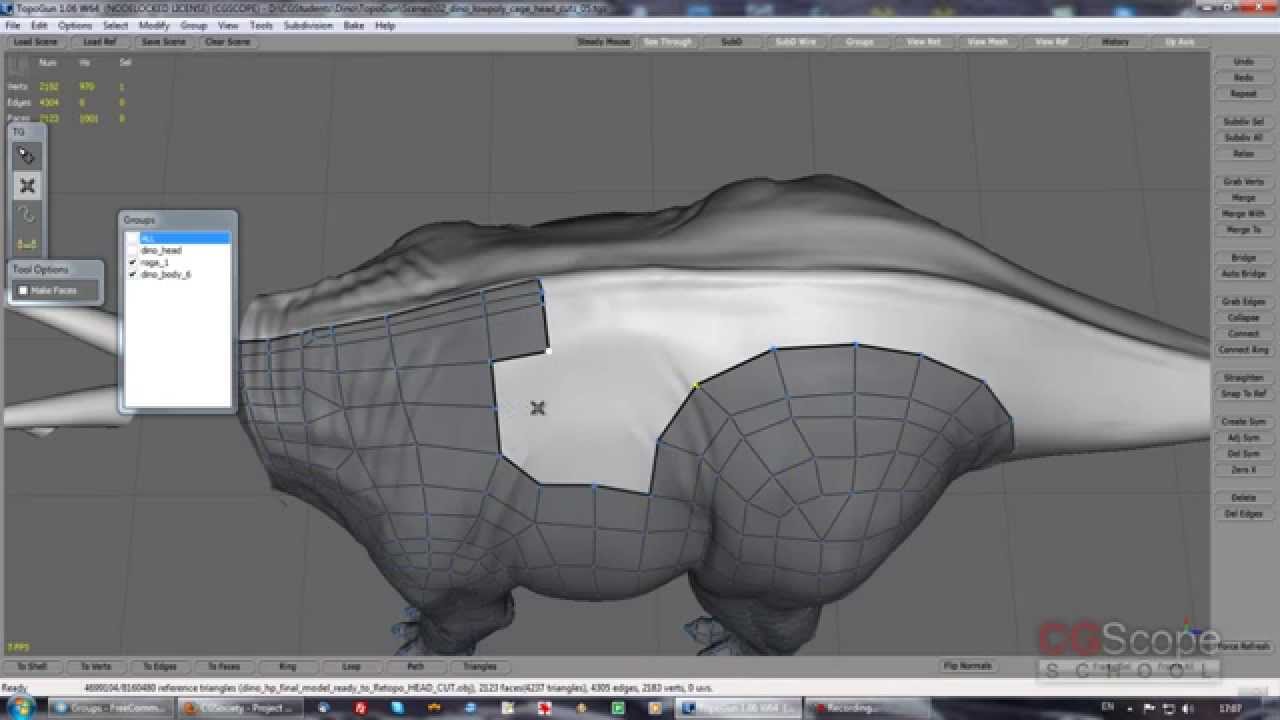Toggle See Through display
The image size is (1280, 720).
point(668,42)
